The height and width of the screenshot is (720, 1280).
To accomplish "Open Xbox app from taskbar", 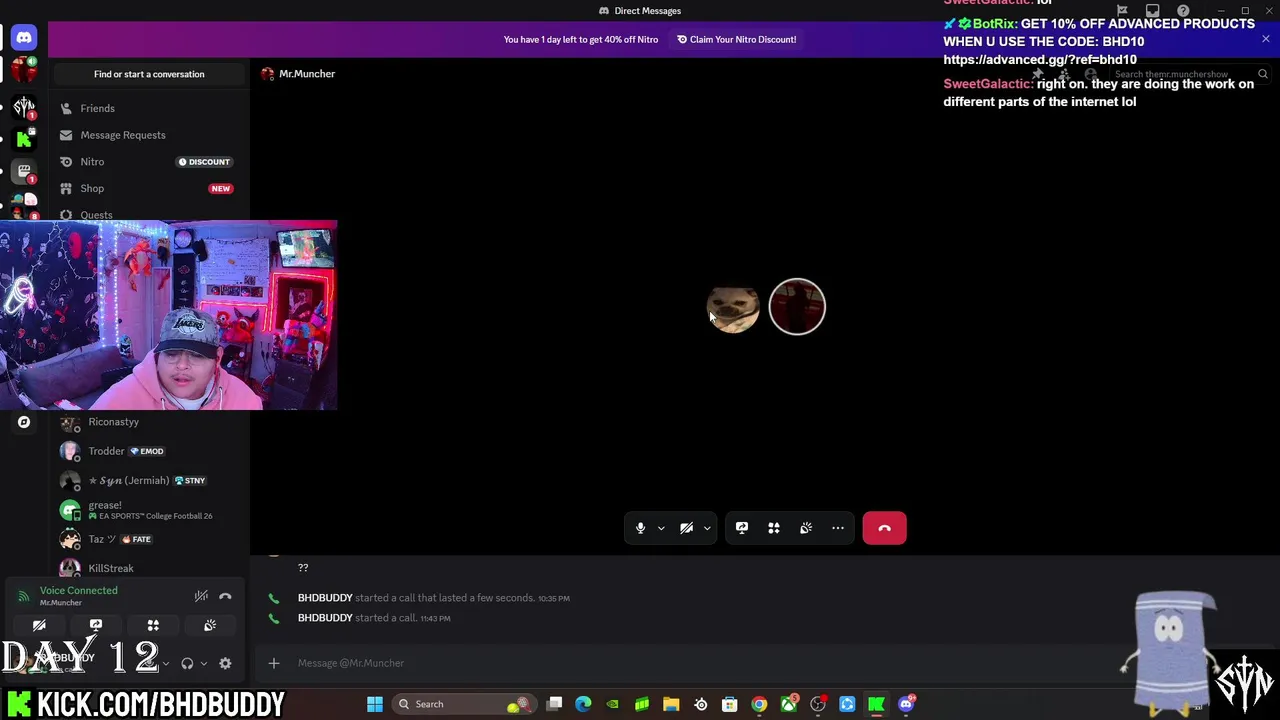I will coord(789,704).
